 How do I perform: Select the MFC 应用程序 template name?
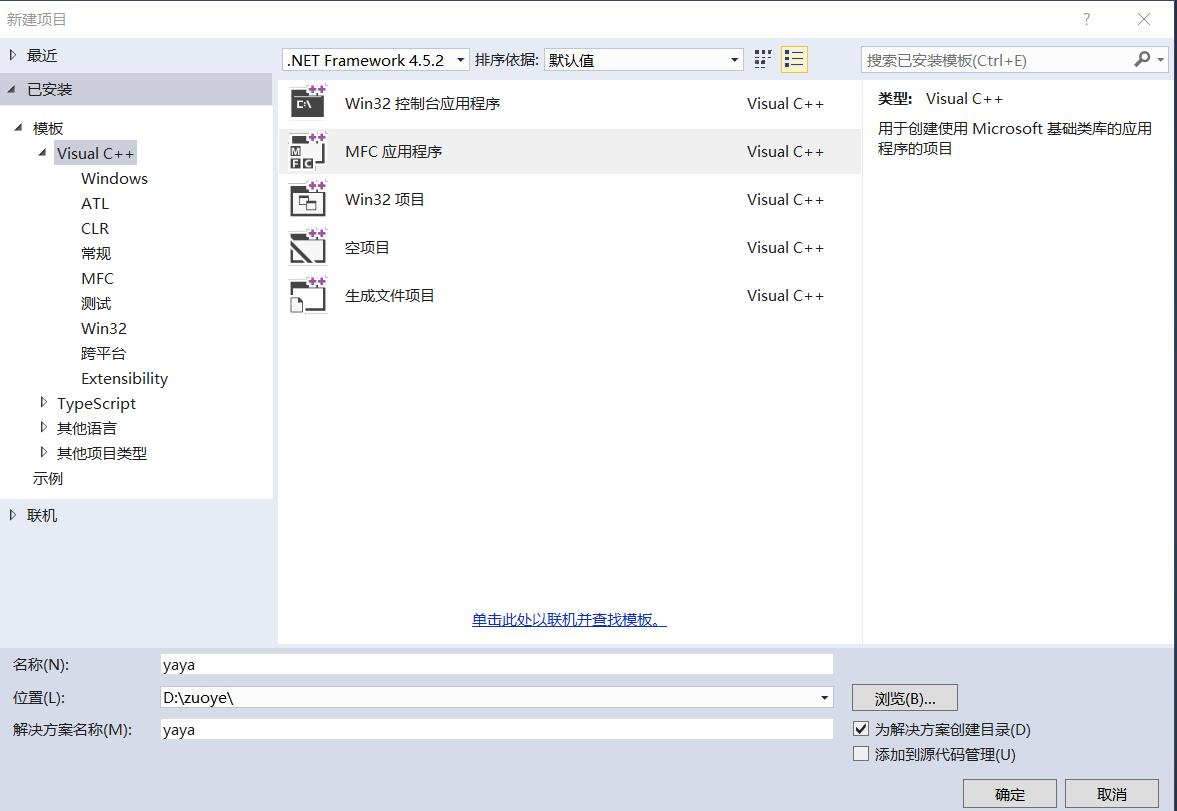393,152
